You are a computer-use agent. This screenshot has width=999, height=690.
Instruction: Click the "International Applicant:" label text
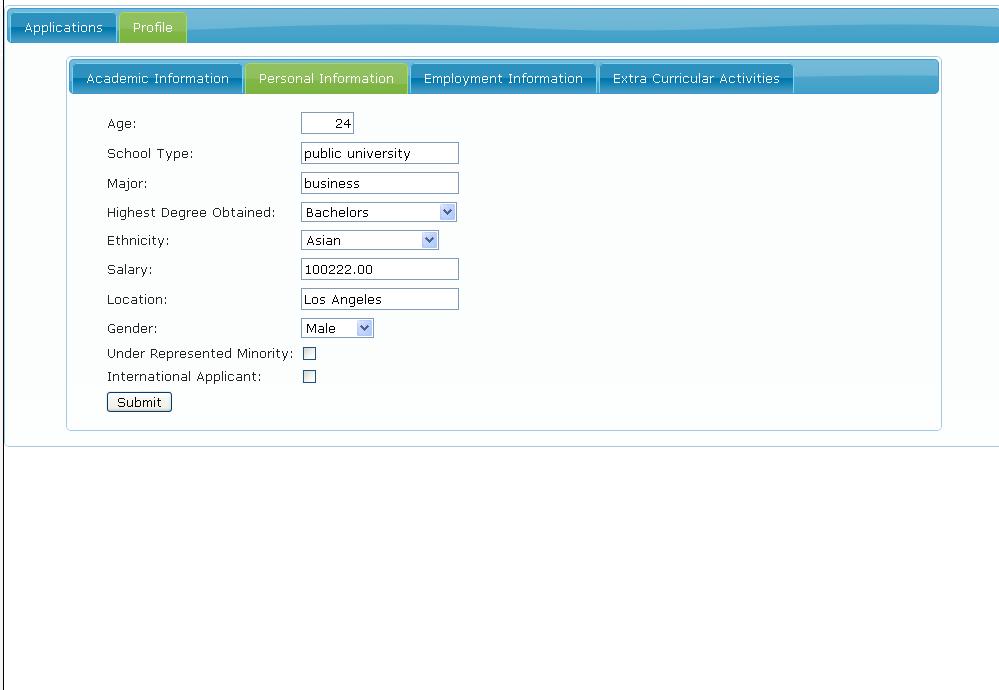184,377
